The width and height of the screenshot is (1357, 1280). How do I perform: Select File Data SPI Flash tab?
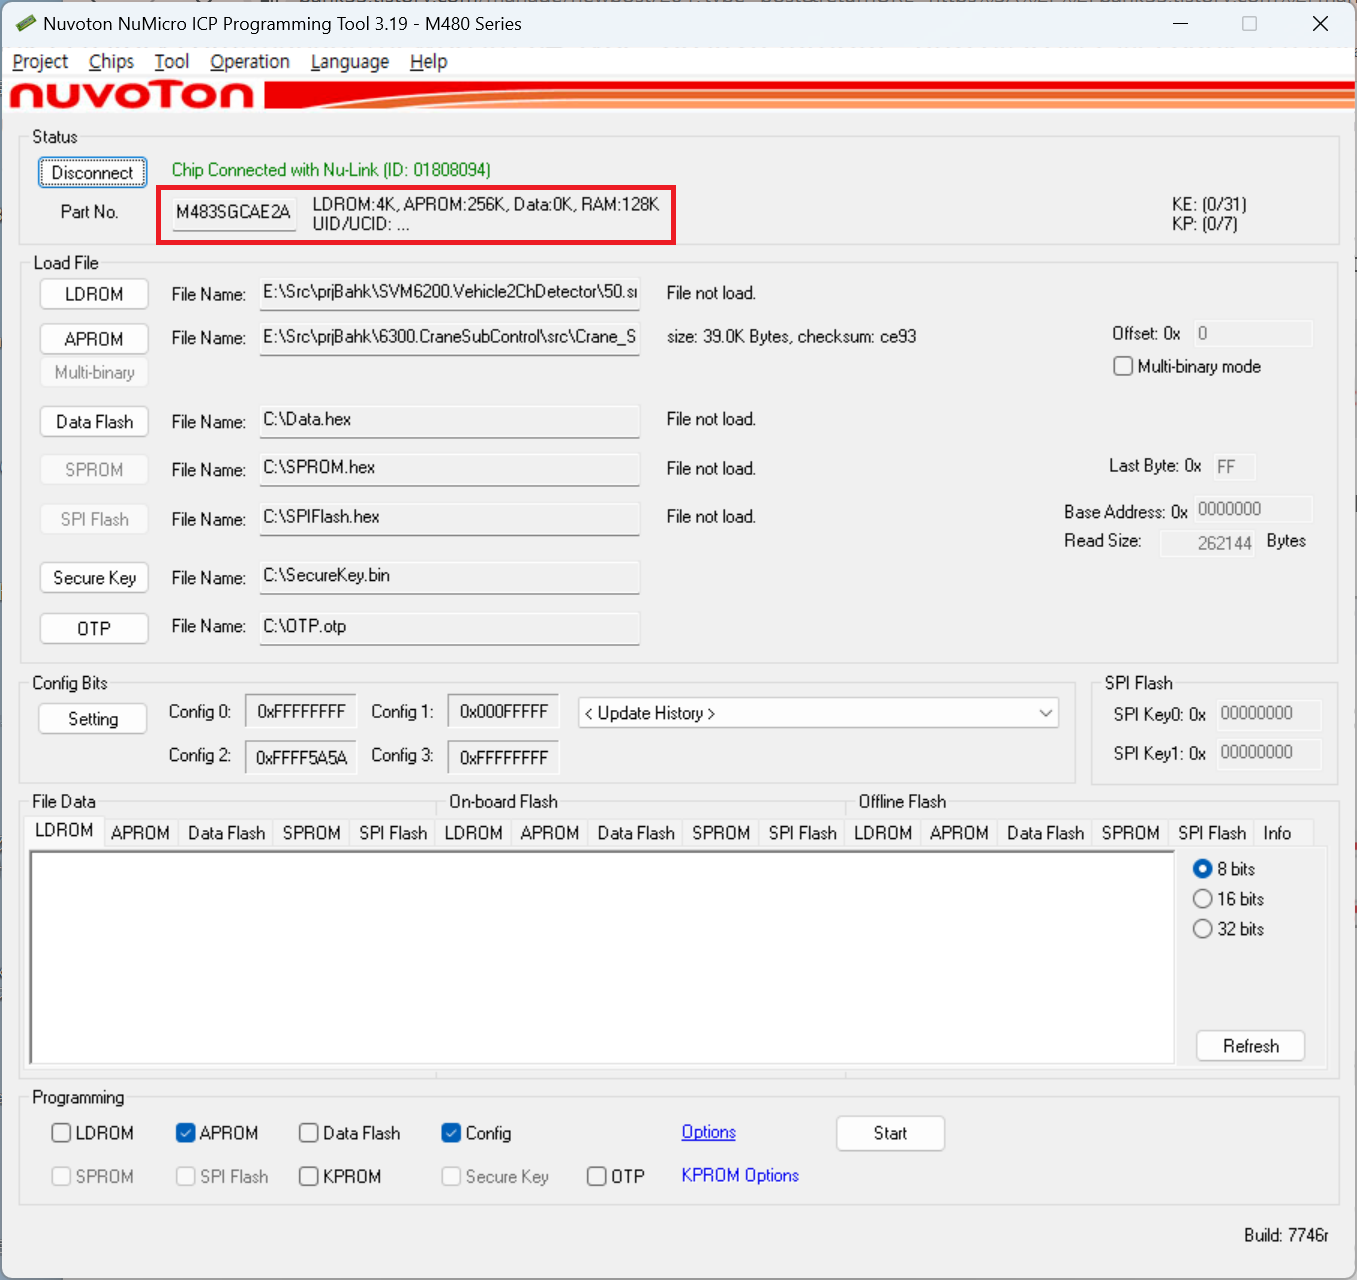(393, 833)
